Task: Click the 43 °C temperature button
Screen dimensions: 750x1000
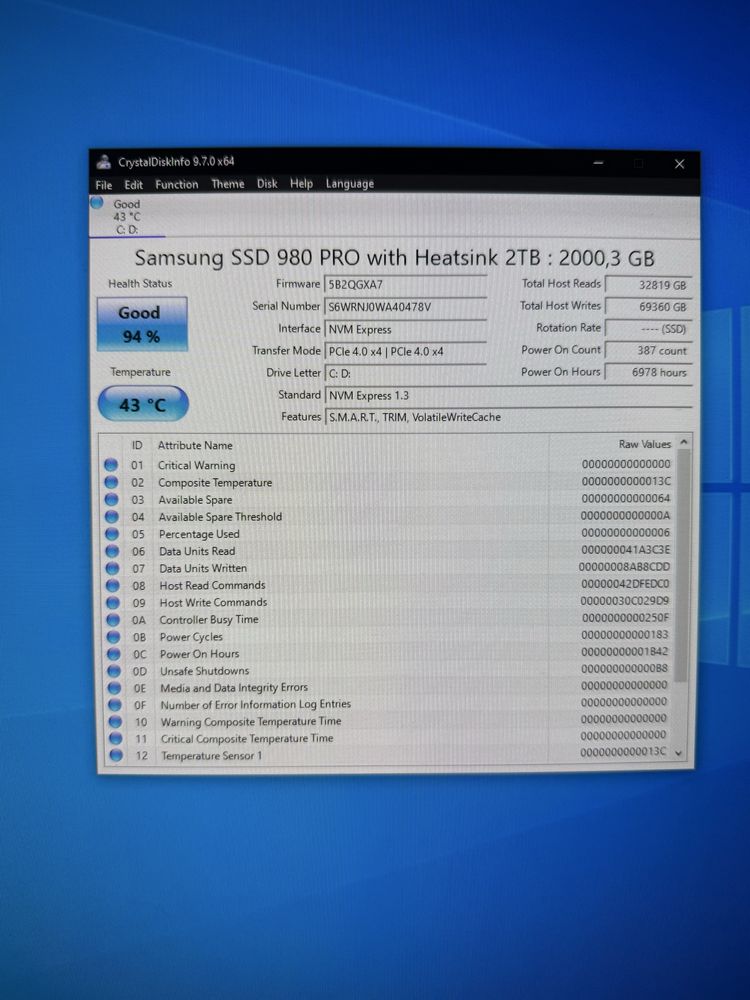Action: pyautogui.click(x=143, y=404)
